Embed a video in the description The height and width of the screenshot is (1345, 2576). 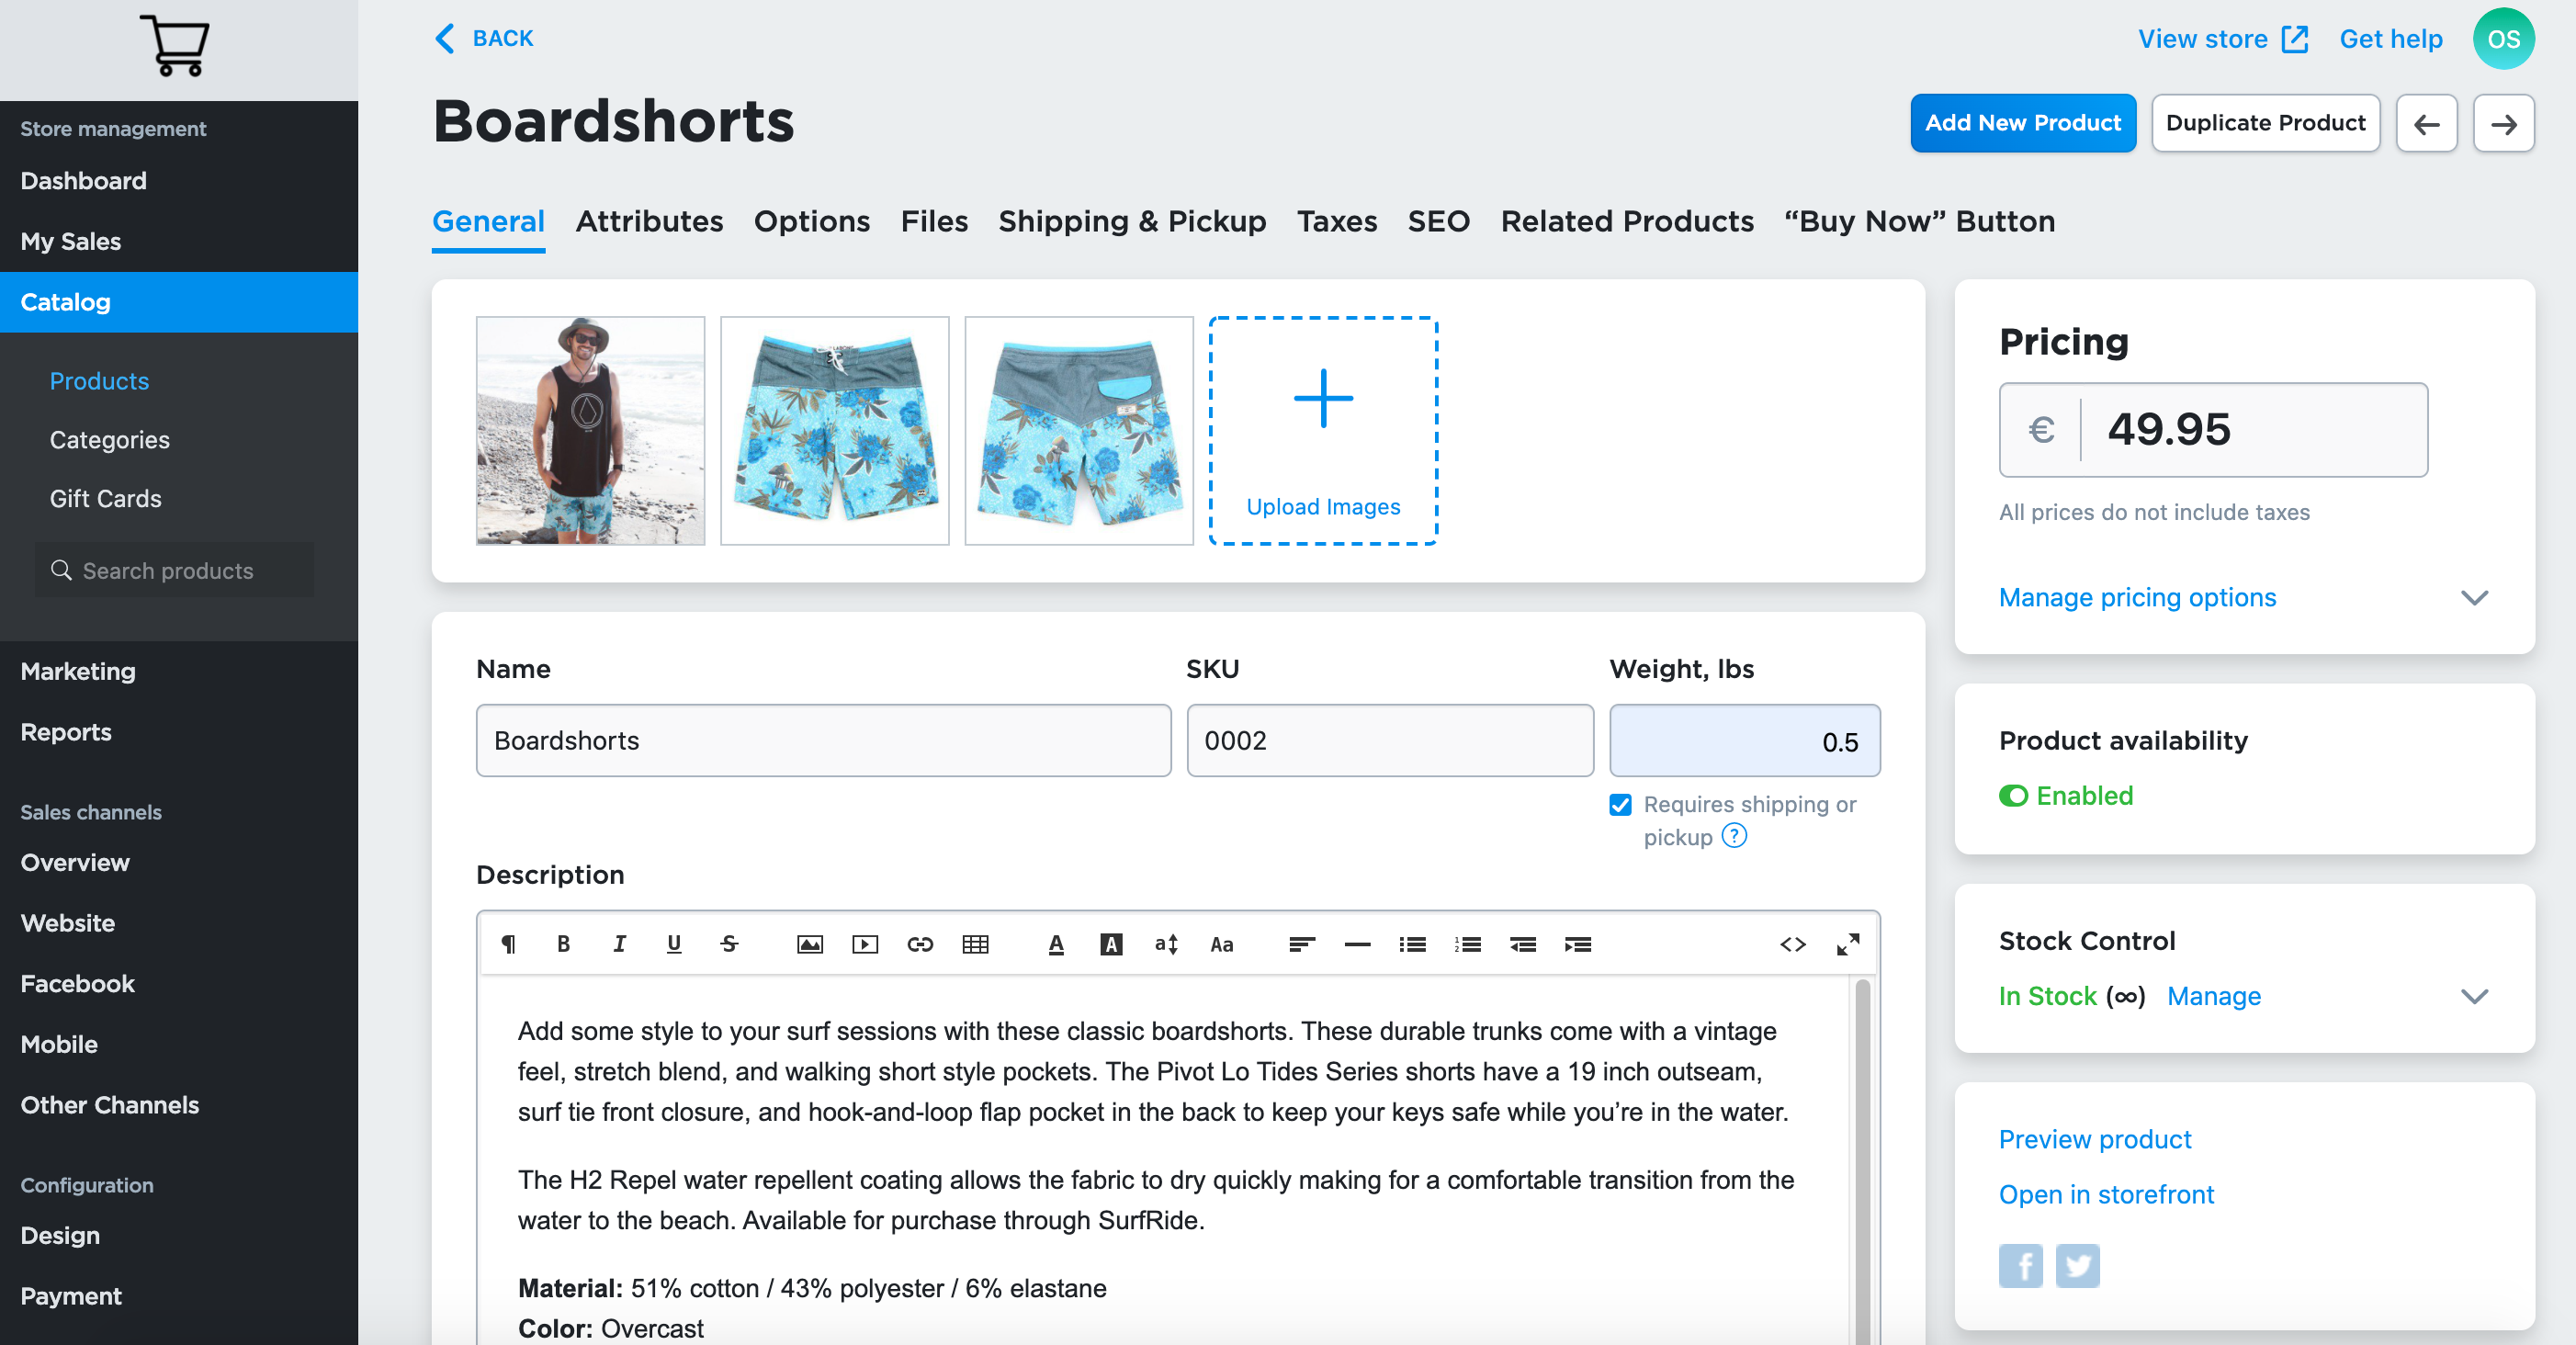click(866, 944)
